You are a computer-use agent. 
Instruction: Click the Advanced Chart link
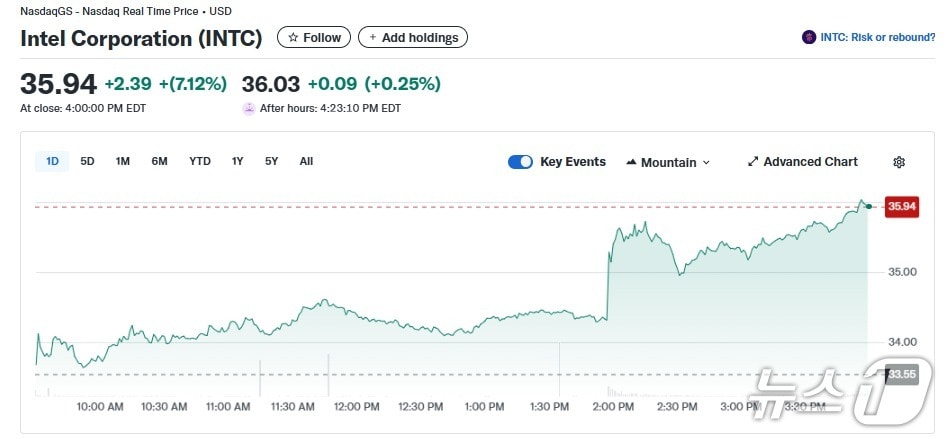pos(810,162)
